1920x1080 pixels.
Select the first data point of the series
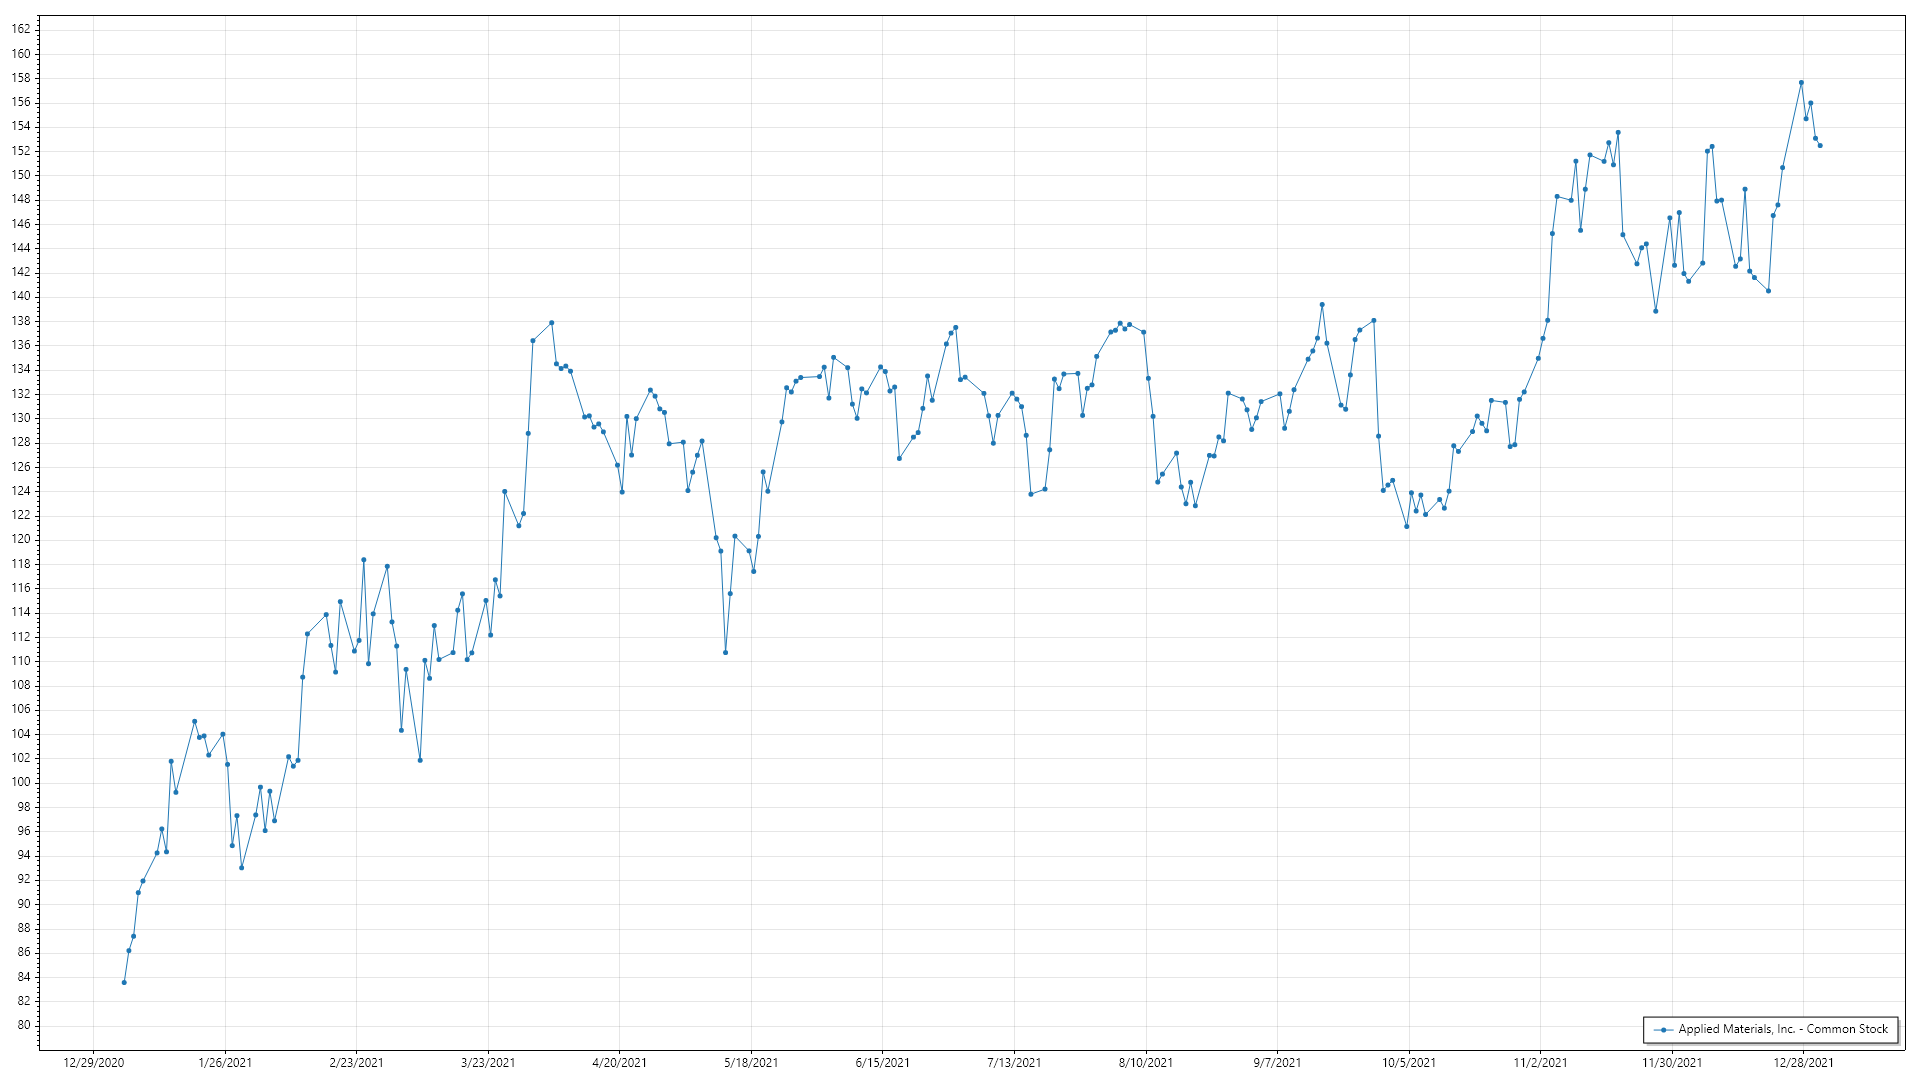click(124, 982)
